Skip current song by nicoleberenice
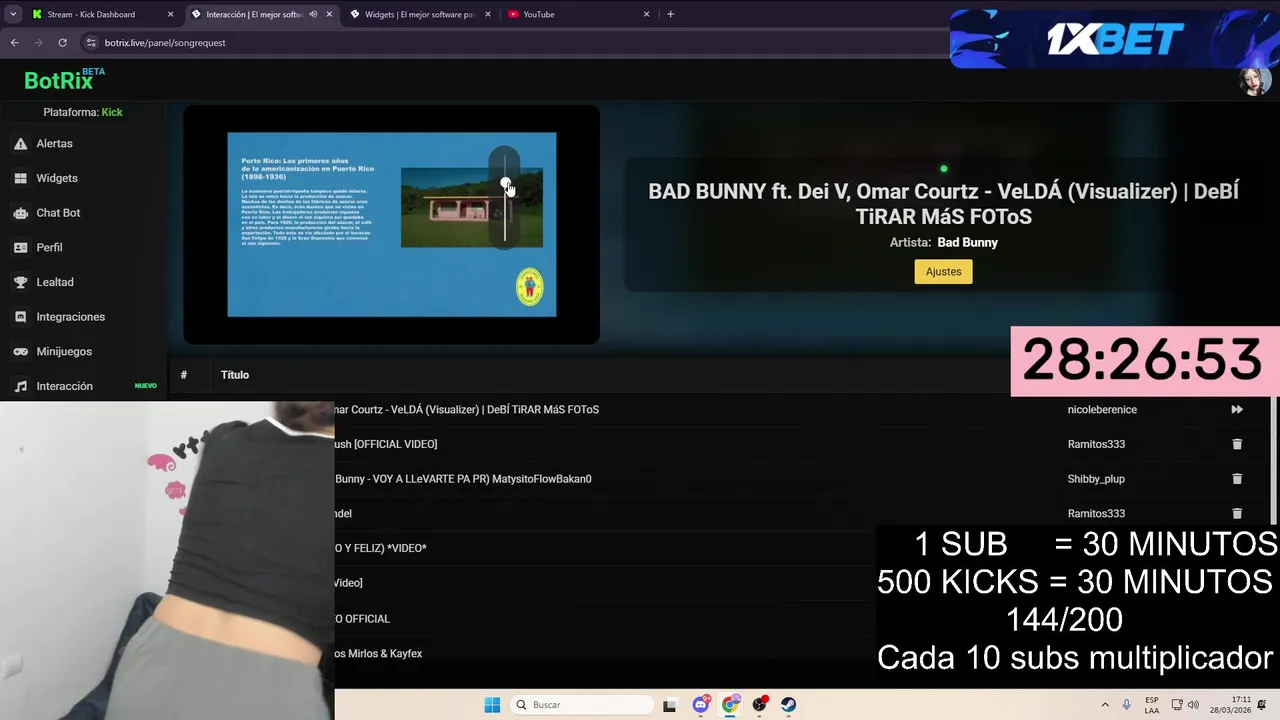This screenshot has width=1280, height=720. tap(1237, 409)
